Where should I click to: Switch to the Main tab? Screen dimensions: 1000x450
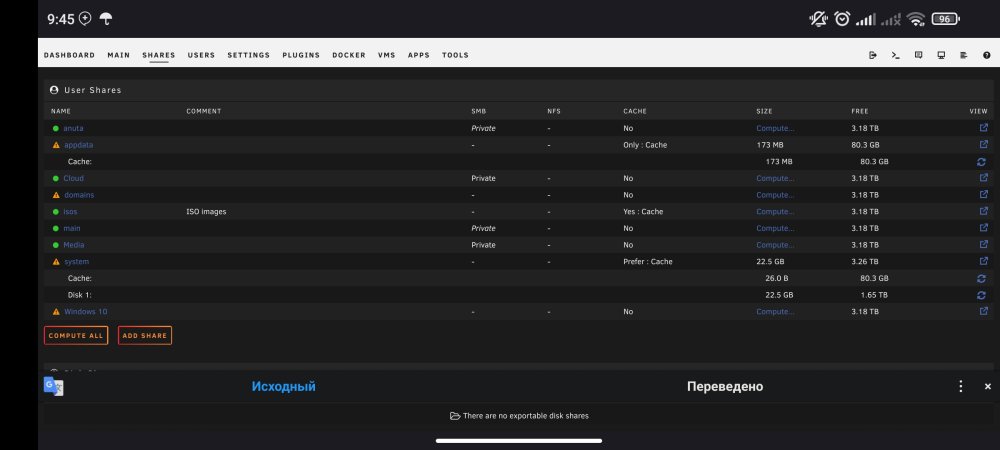click(119, 55)
